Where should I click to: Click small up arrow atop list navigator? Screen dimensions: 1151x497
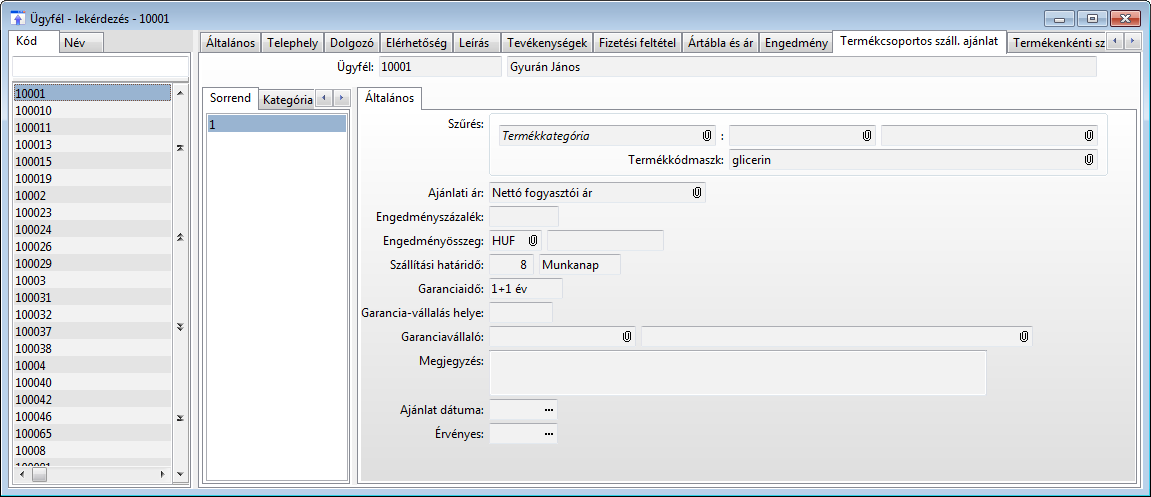click(180, 92)
